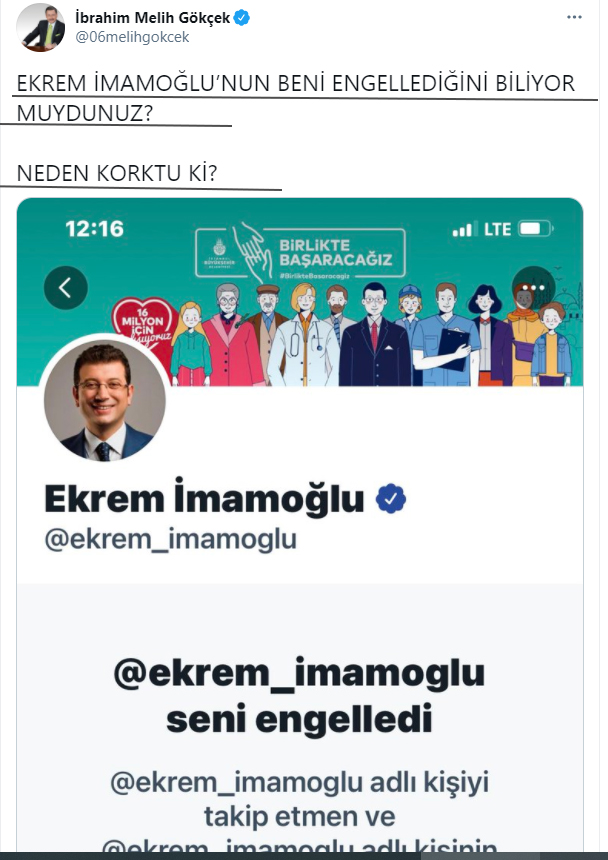
Task: Click the tweet text 'NEDEN KORKTU Kİ?'
Action: point(117,173)
